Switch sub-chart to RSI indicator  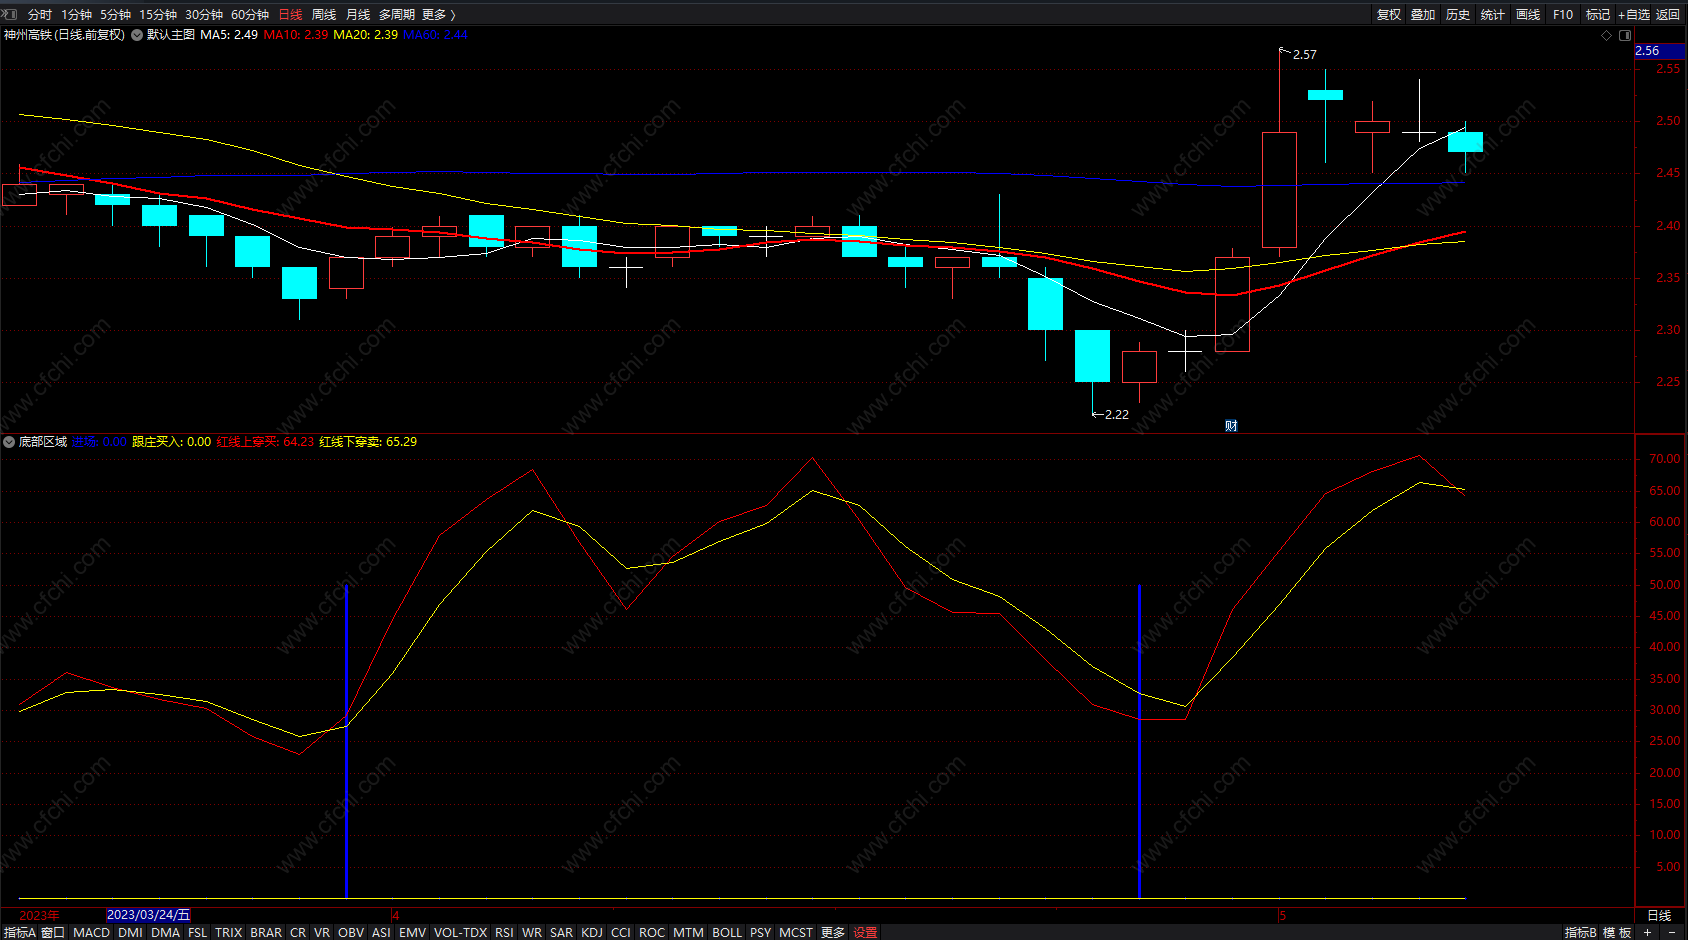504,932
